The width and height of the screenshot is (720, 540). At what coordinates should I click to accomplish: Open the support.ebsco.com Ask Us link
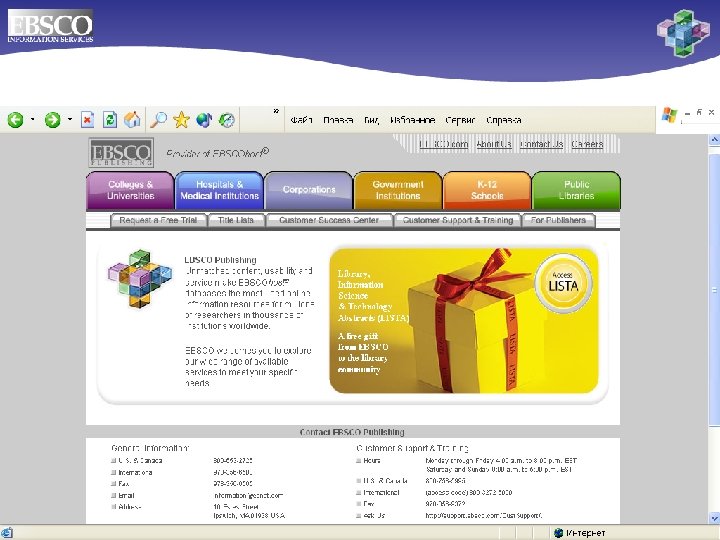(484, 516)
